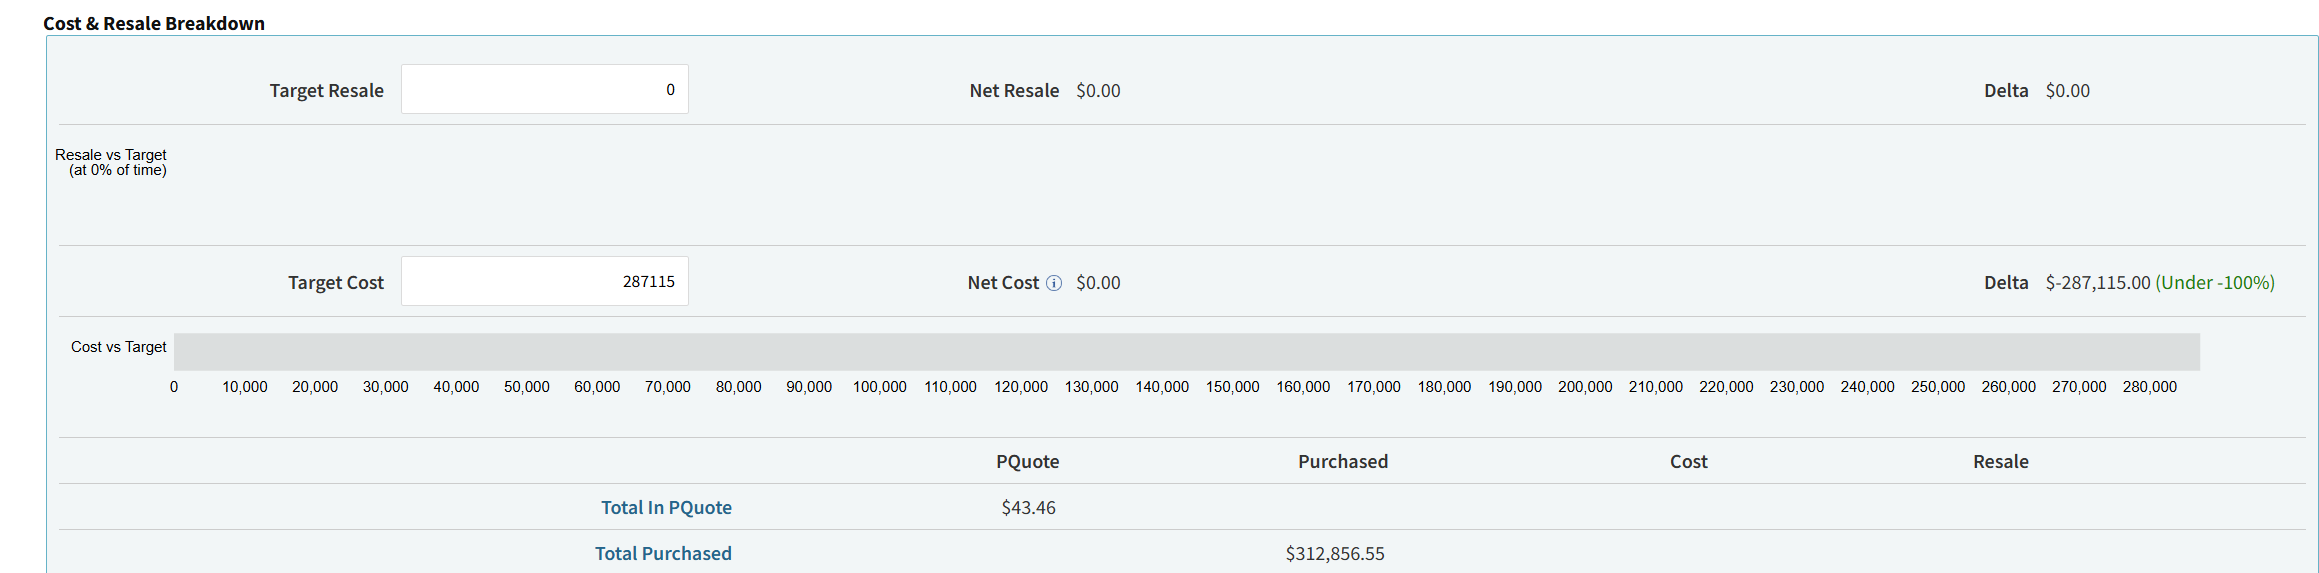Image resolution: width=2319 pixels, height=573 pixels.
Task: Click the 100,000 tick on cost axis
Action: point(880,387)
